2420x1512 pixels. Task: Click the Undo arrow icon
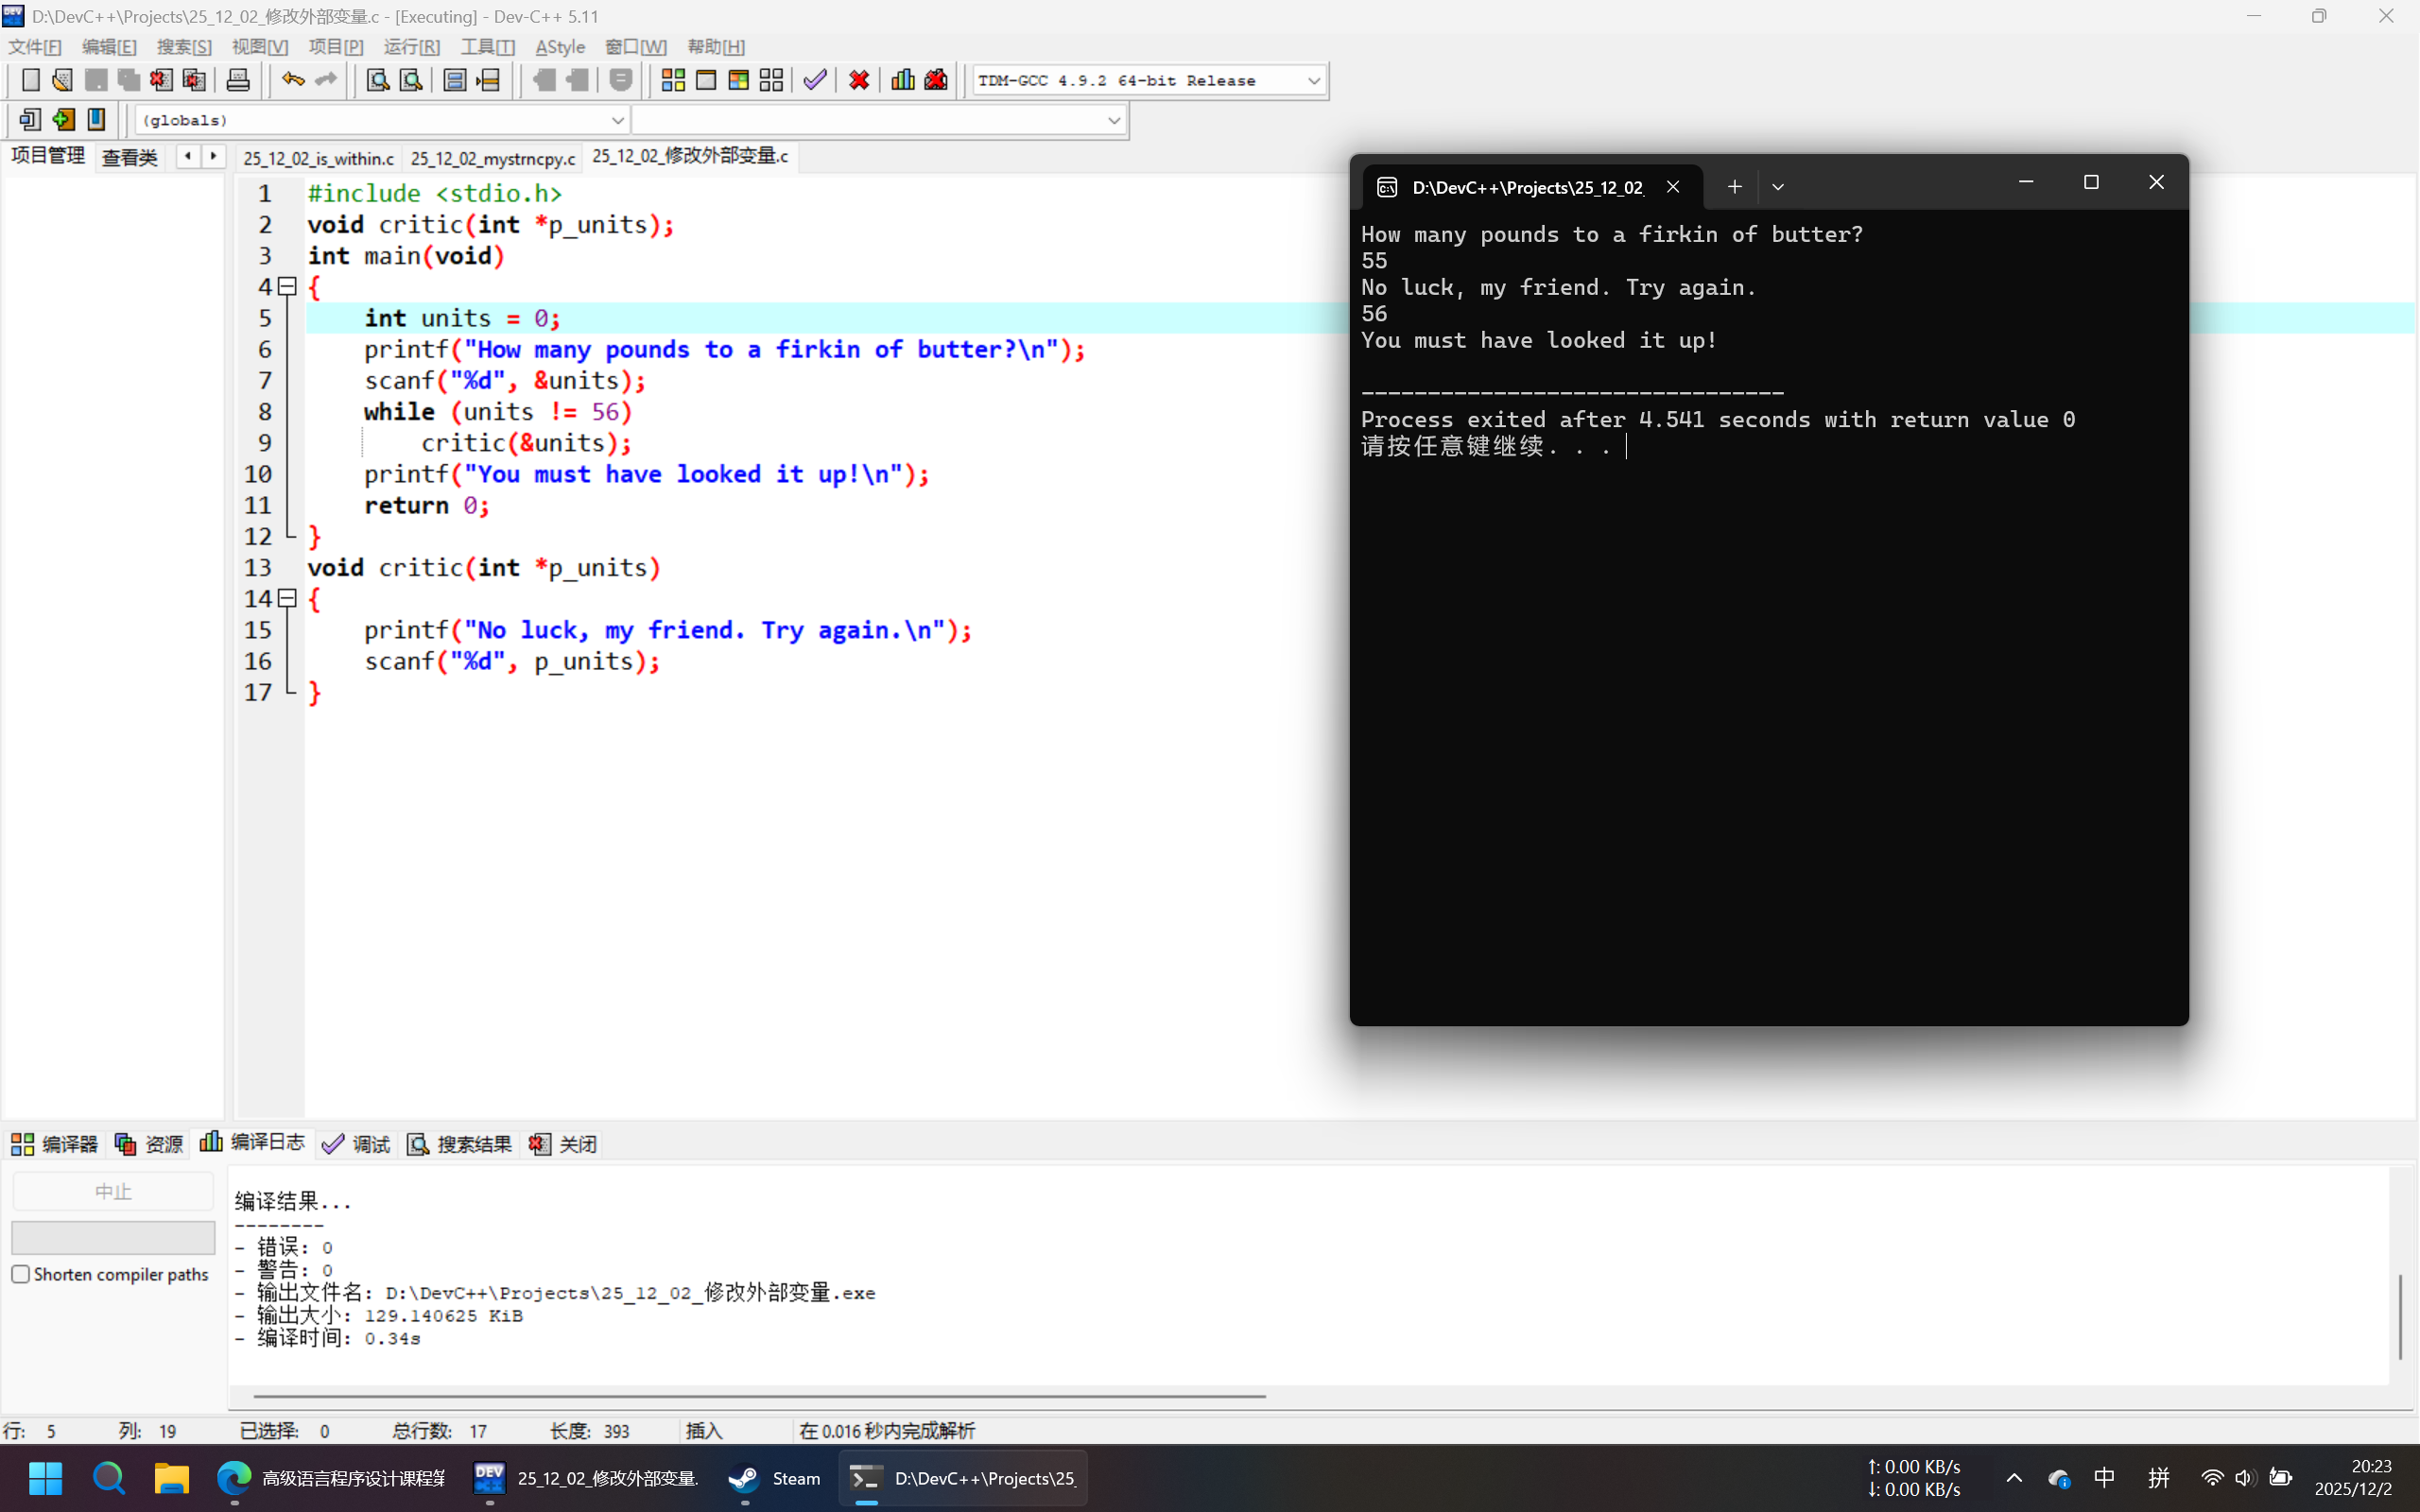[x=292, y=80]
